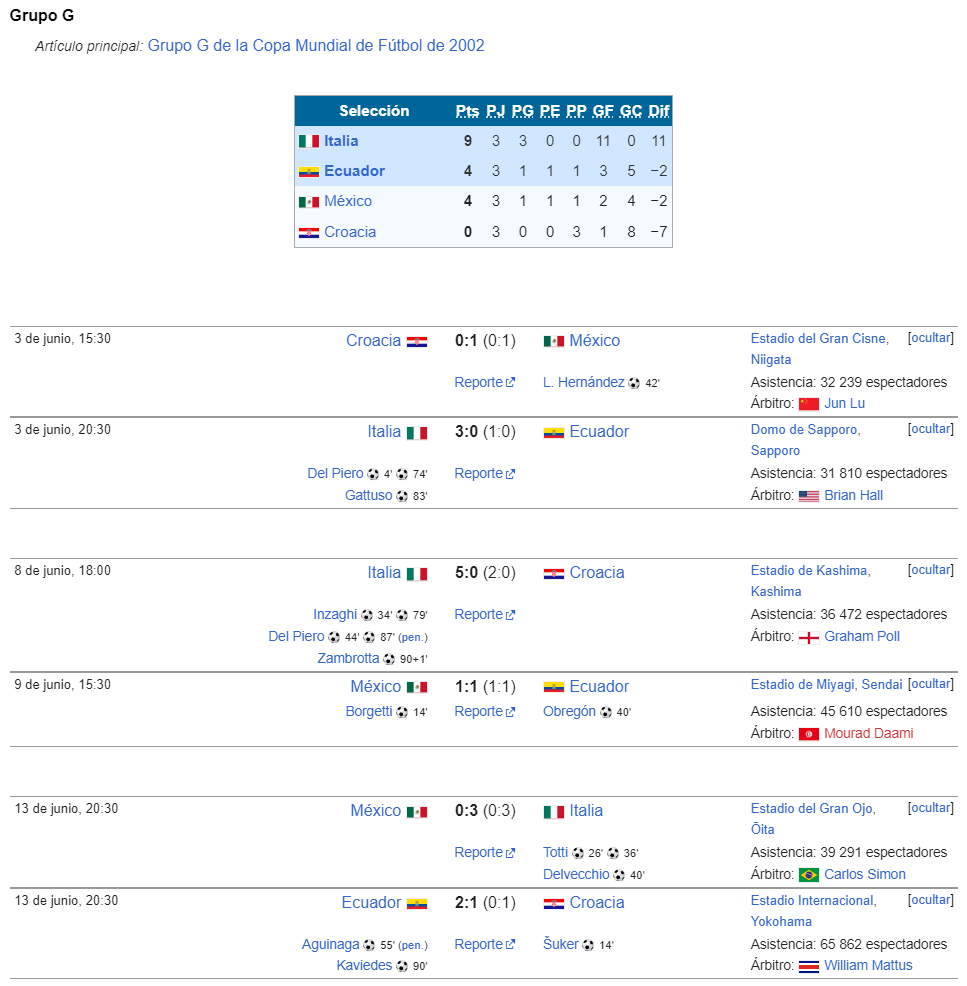967x986 pixels.
Task: Click Costa Rica flag beside William Mattus
Action: [809, 967]
